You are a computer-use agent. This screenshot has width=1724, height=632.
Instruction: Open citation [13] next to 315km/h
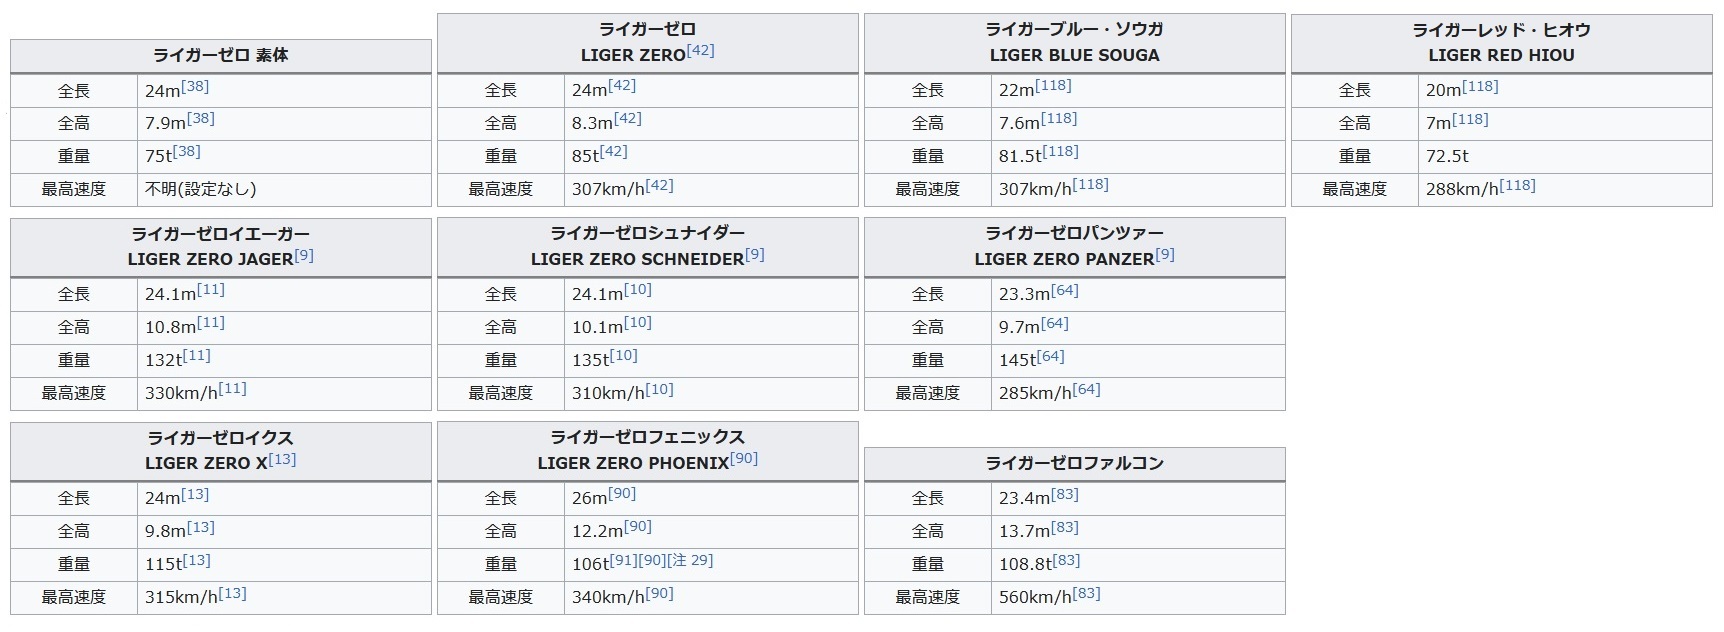232,593
